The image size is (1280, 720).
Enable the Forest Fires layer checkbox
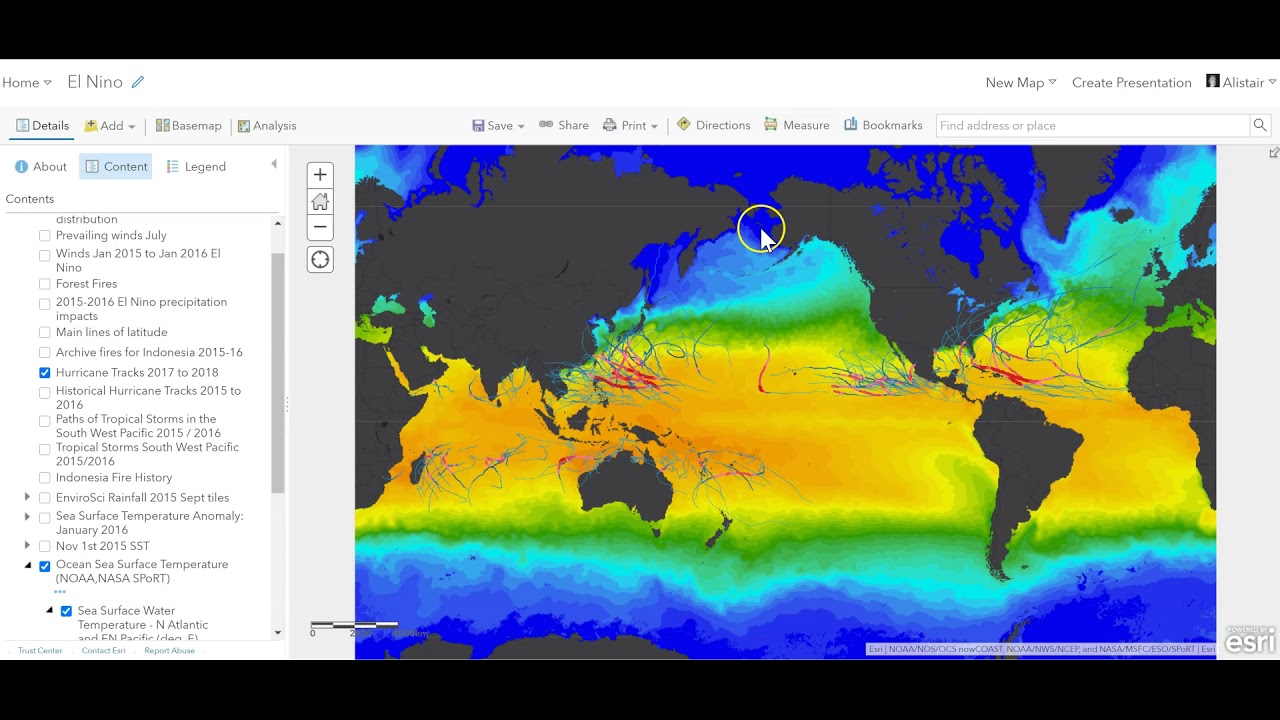[x=44, y=284]
